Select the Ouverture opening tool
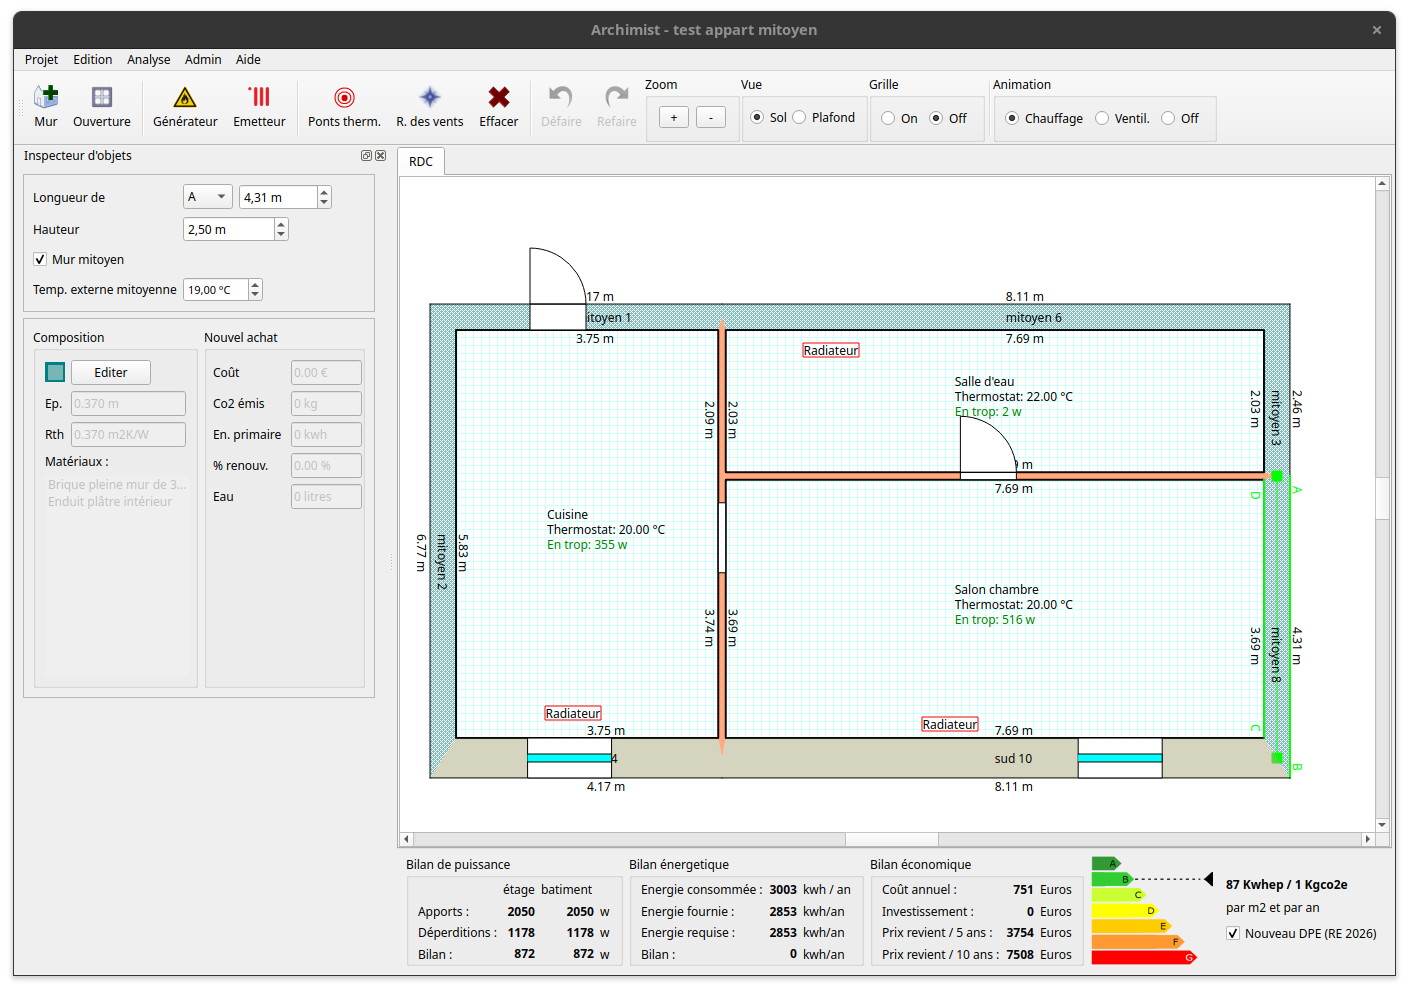This screenshot has height=992, width=1409. coord(101,107)
